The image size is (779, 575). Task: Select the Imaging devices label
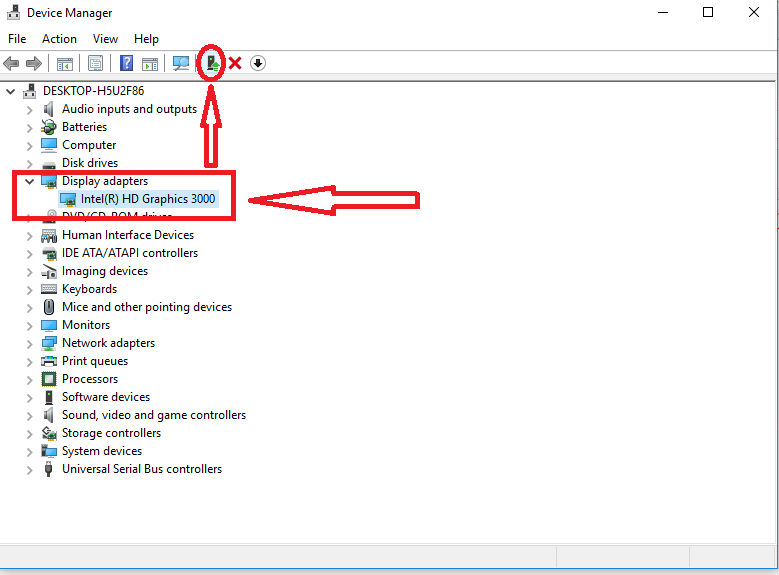105,271
